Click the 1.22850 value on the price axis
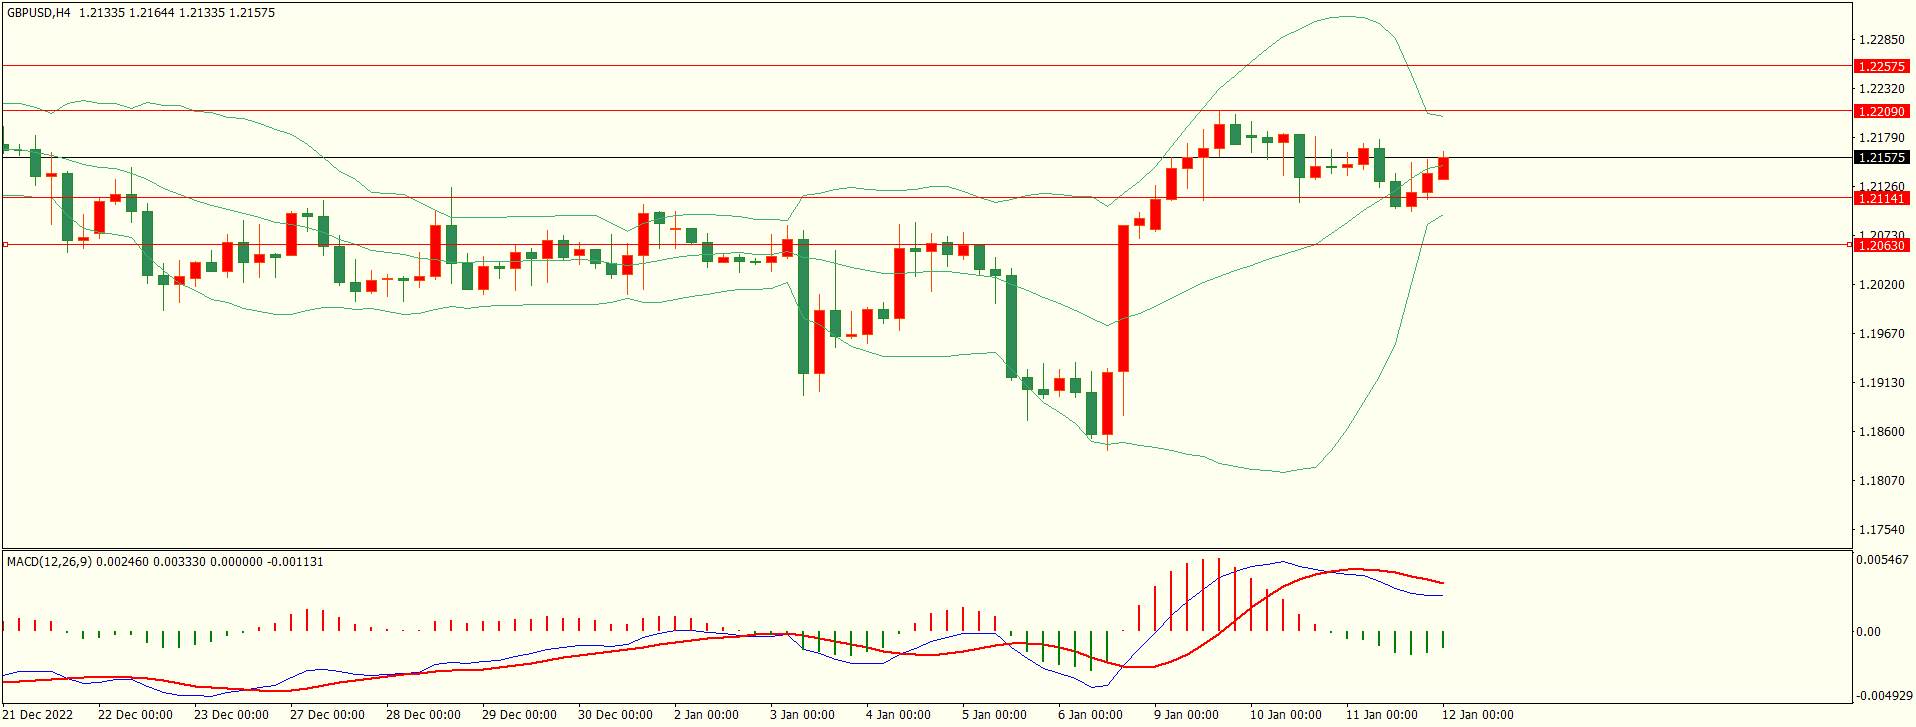 click(x=1881, y=40)
